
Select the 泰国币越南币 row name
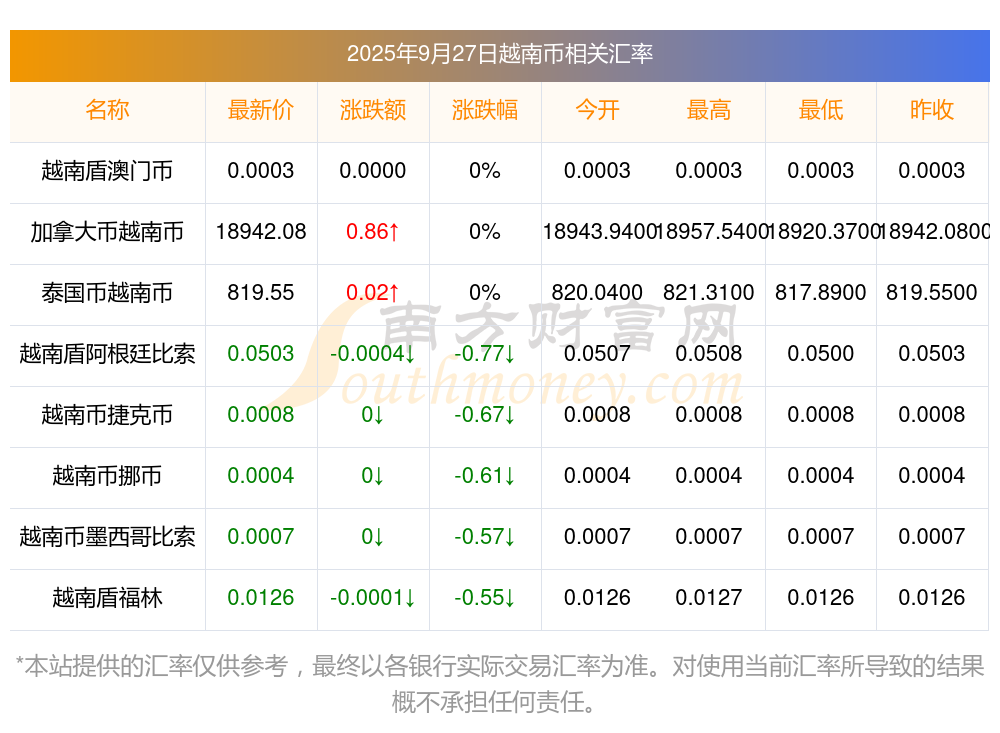tap(107, 293)
